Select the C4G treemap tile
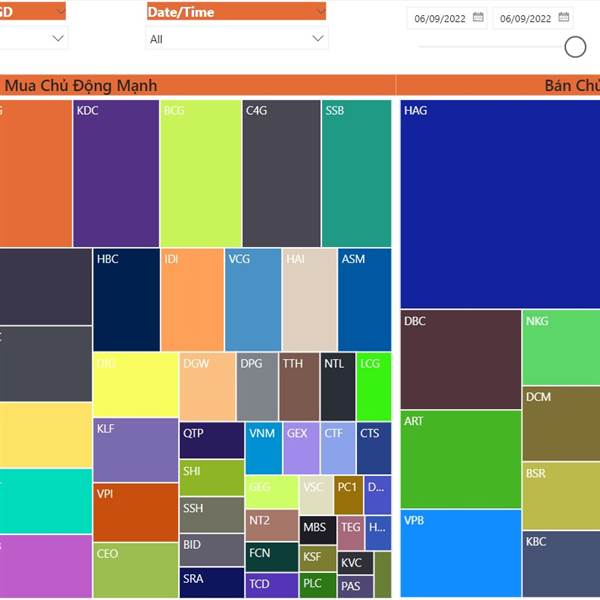Image resolution: width=600 pixels, height=600 pixels. [282, 173]
